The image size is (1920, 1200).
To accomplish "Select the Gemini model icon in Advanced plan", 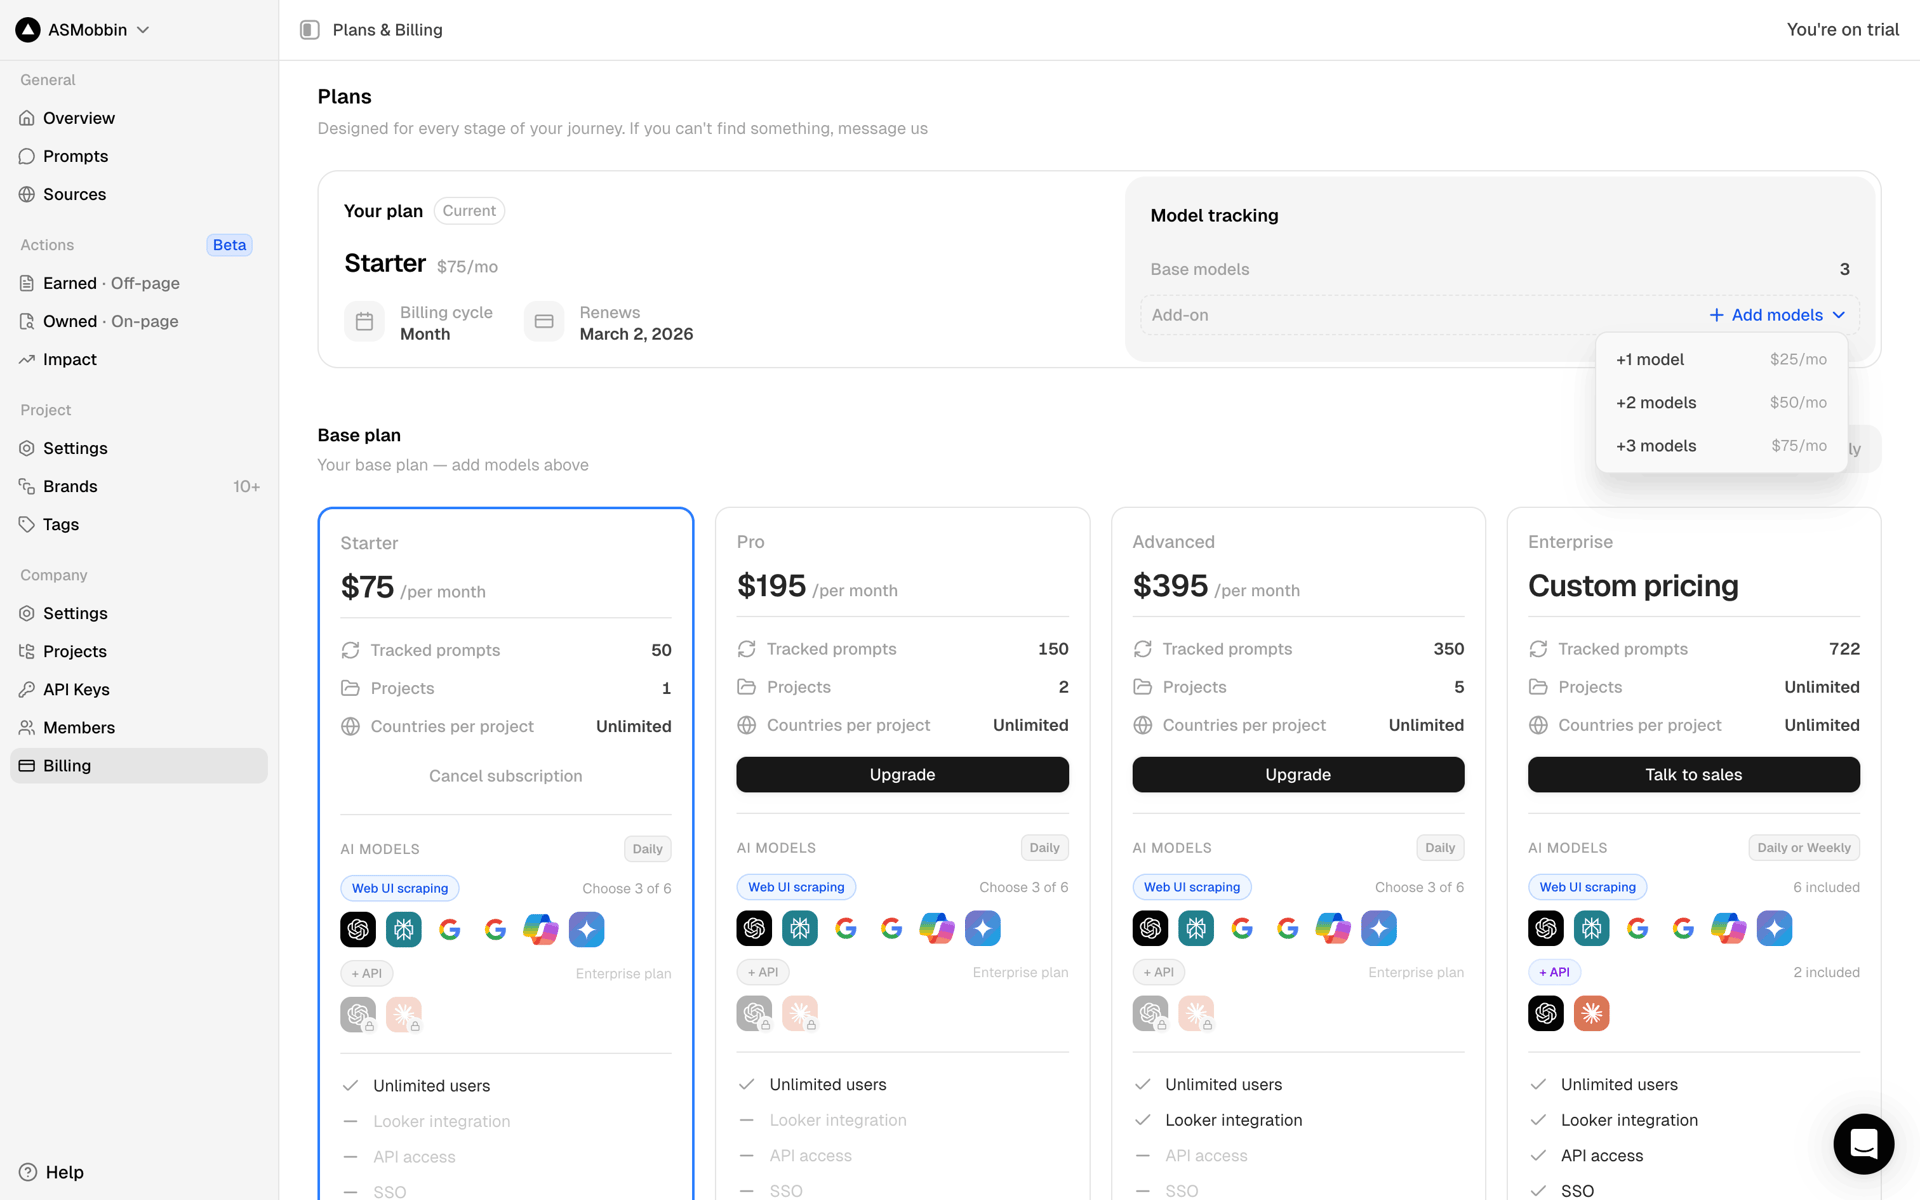I will tap(1379, 929).
